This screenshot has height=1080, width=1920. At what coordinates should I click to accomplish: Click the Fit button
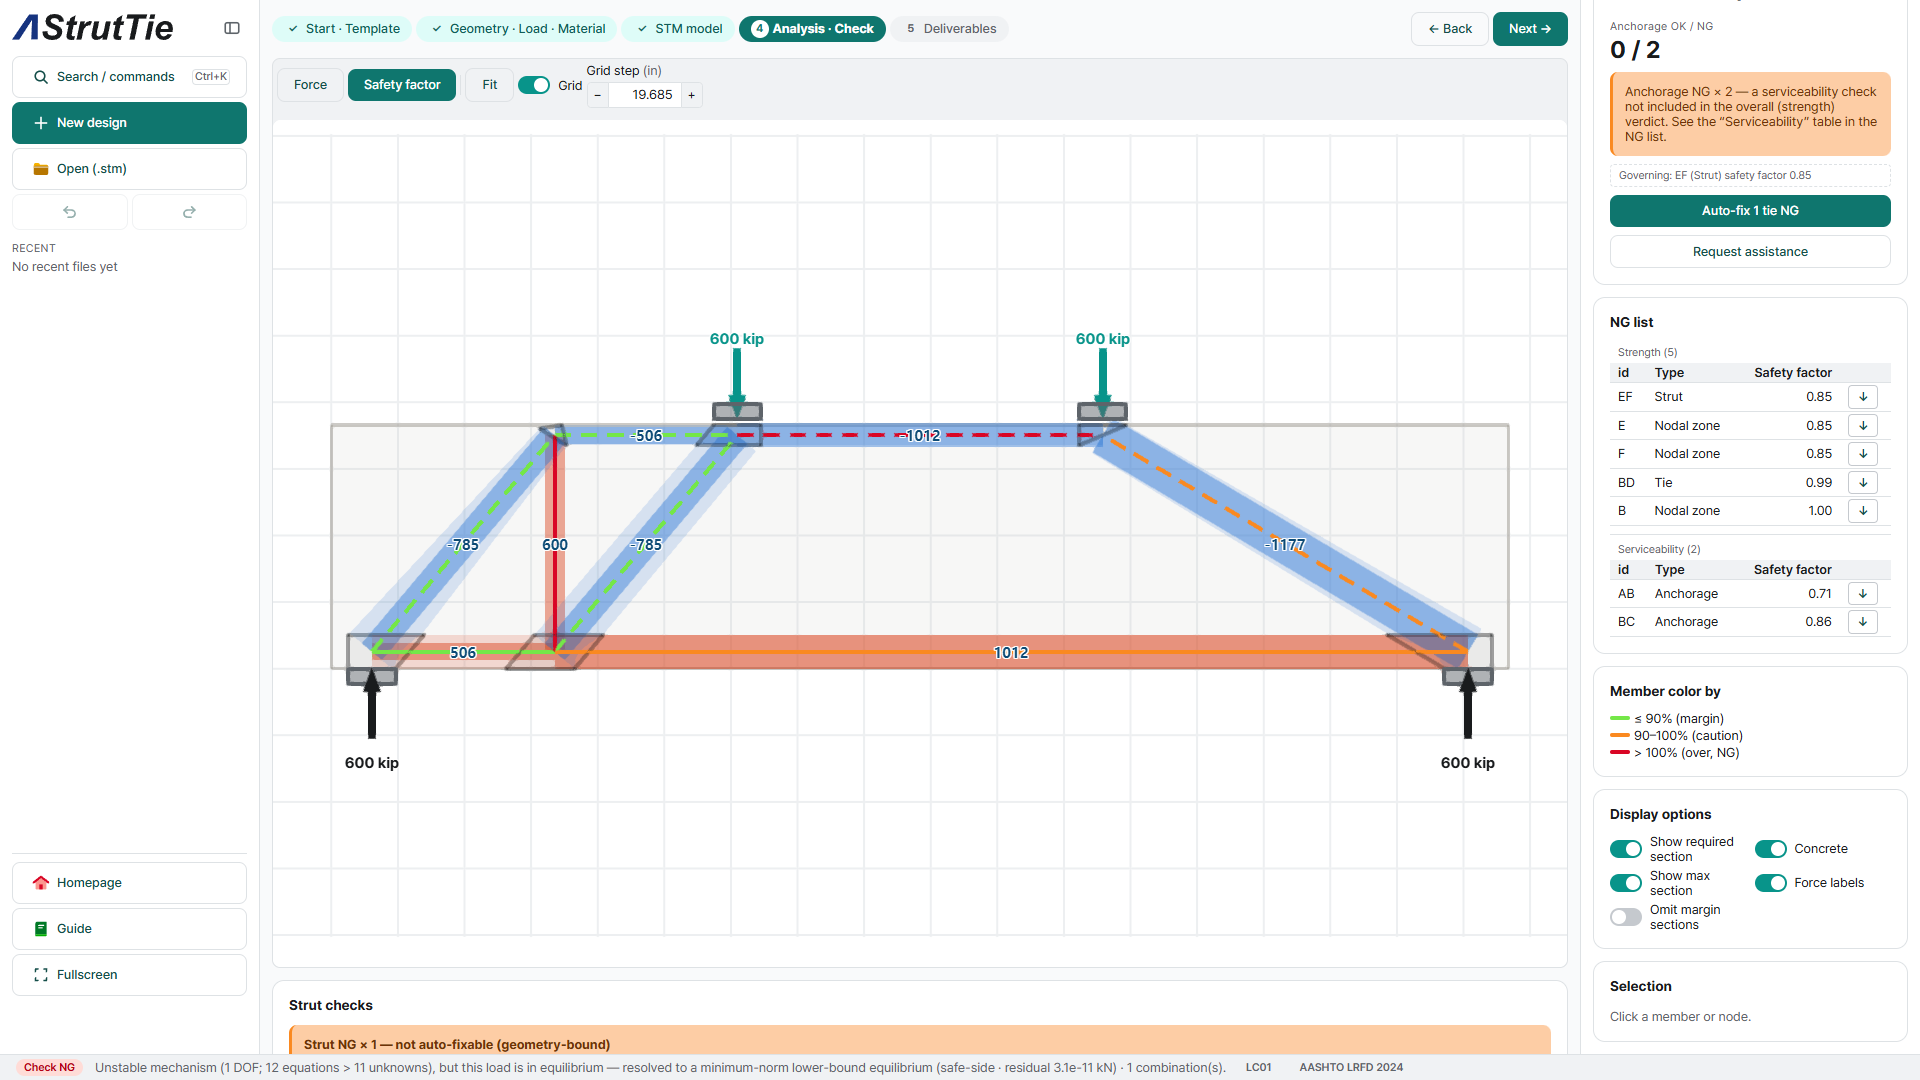490,85
